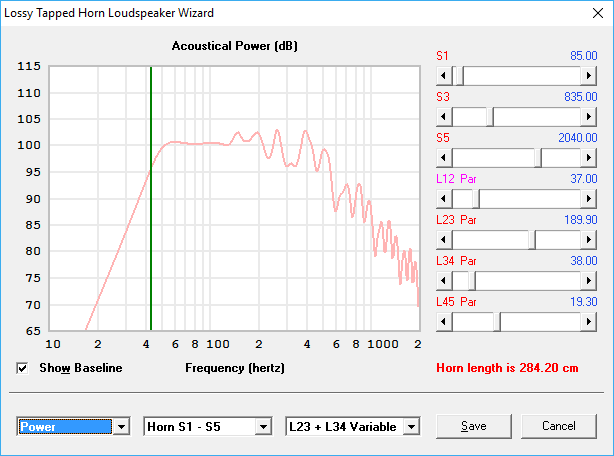Click the L34 Par label
The image size is (614, 456).
(456, 261)
